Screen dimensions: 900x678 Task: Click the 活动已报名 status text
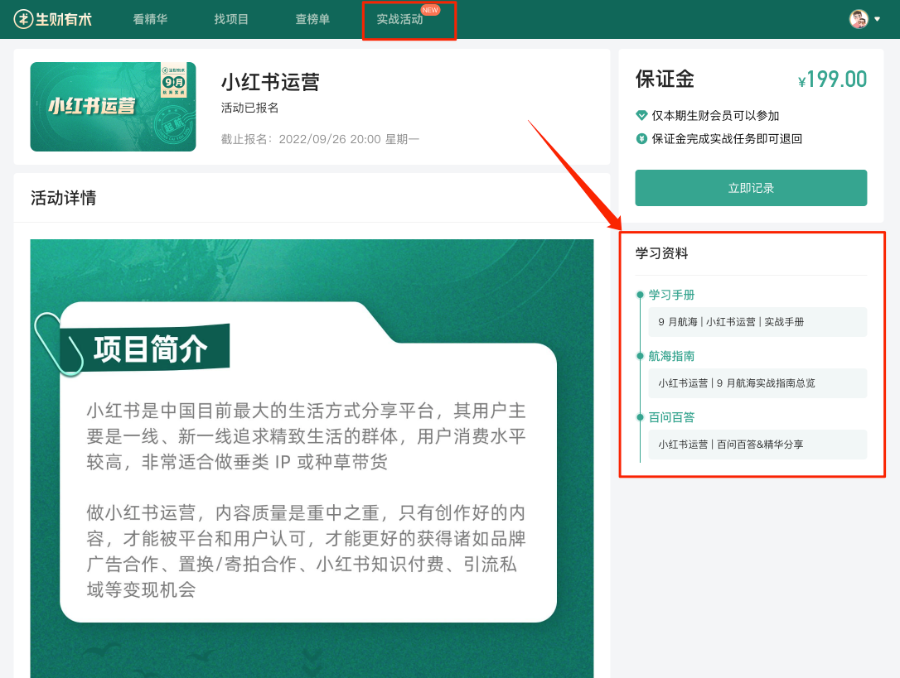250,108
